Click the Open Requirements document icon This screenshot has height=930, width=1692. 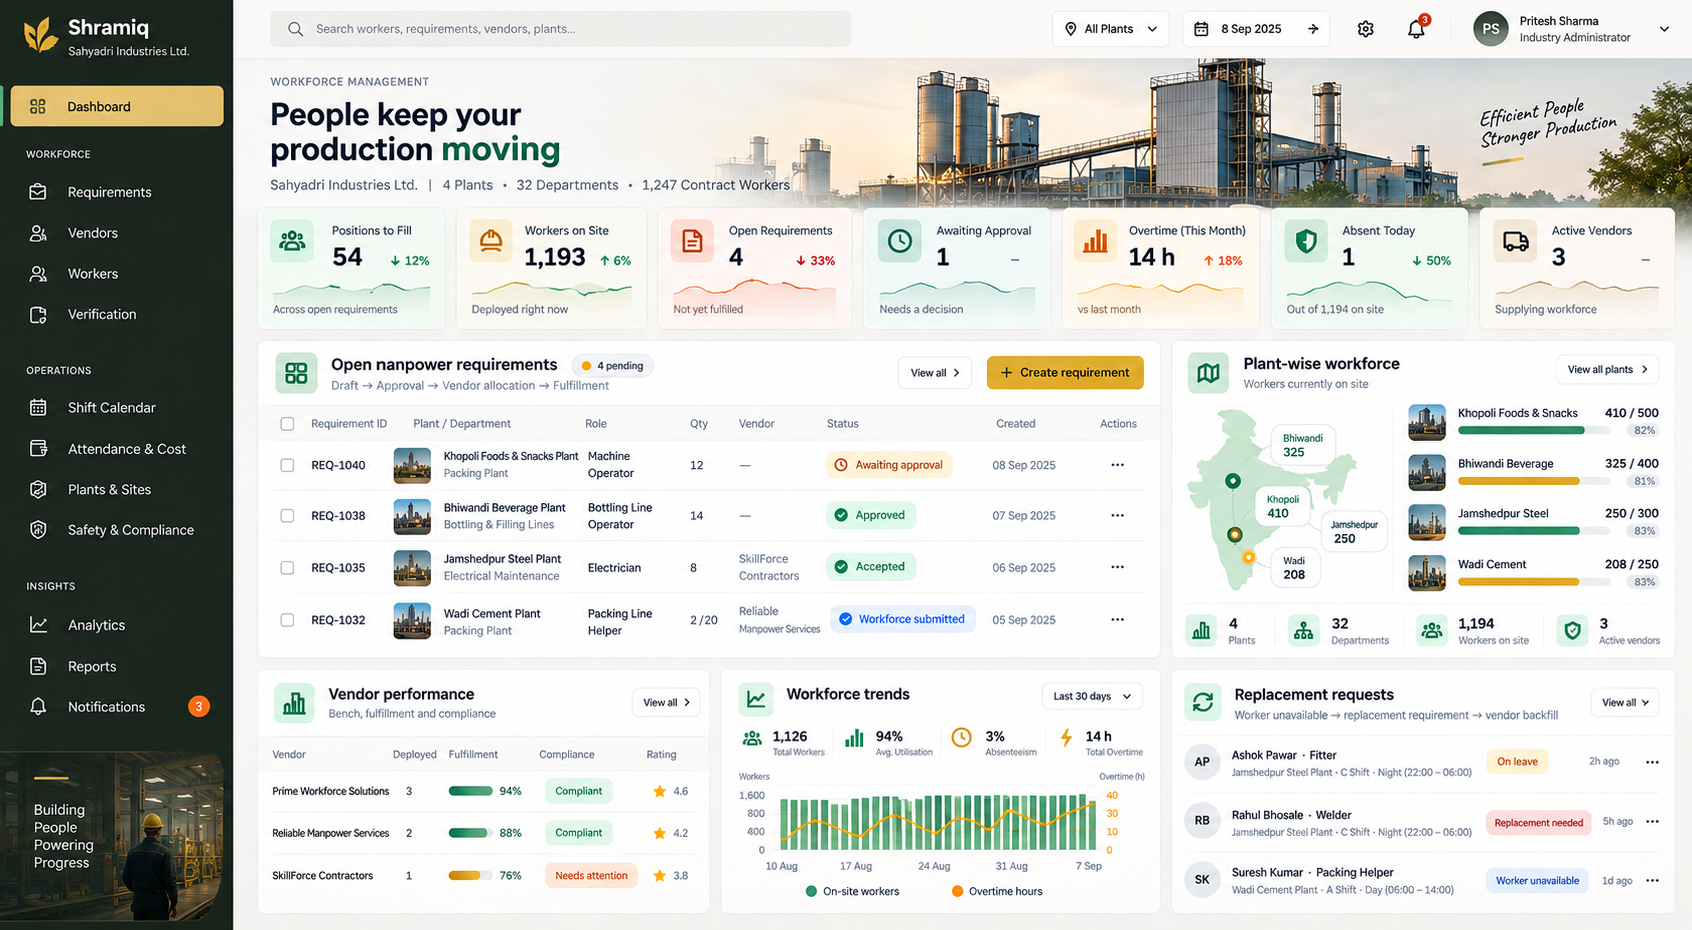[x=692, y=241]
